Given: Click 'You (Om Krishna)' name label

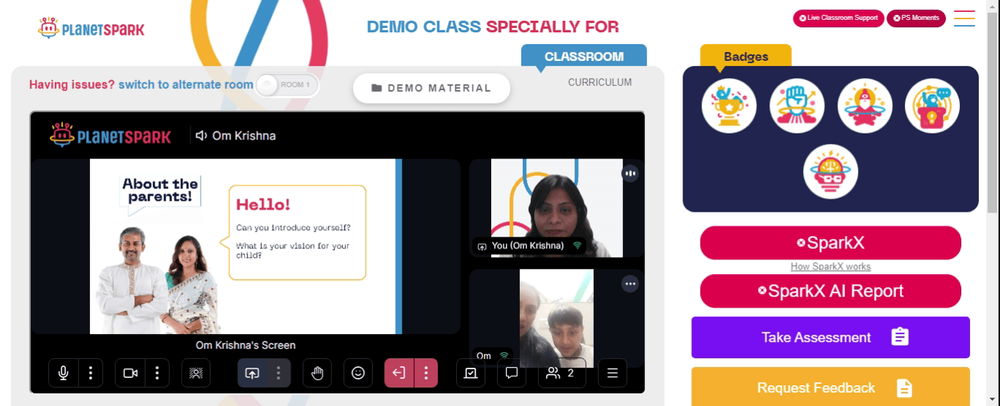Looking at the screenshot, I should [x=527, y=245].
